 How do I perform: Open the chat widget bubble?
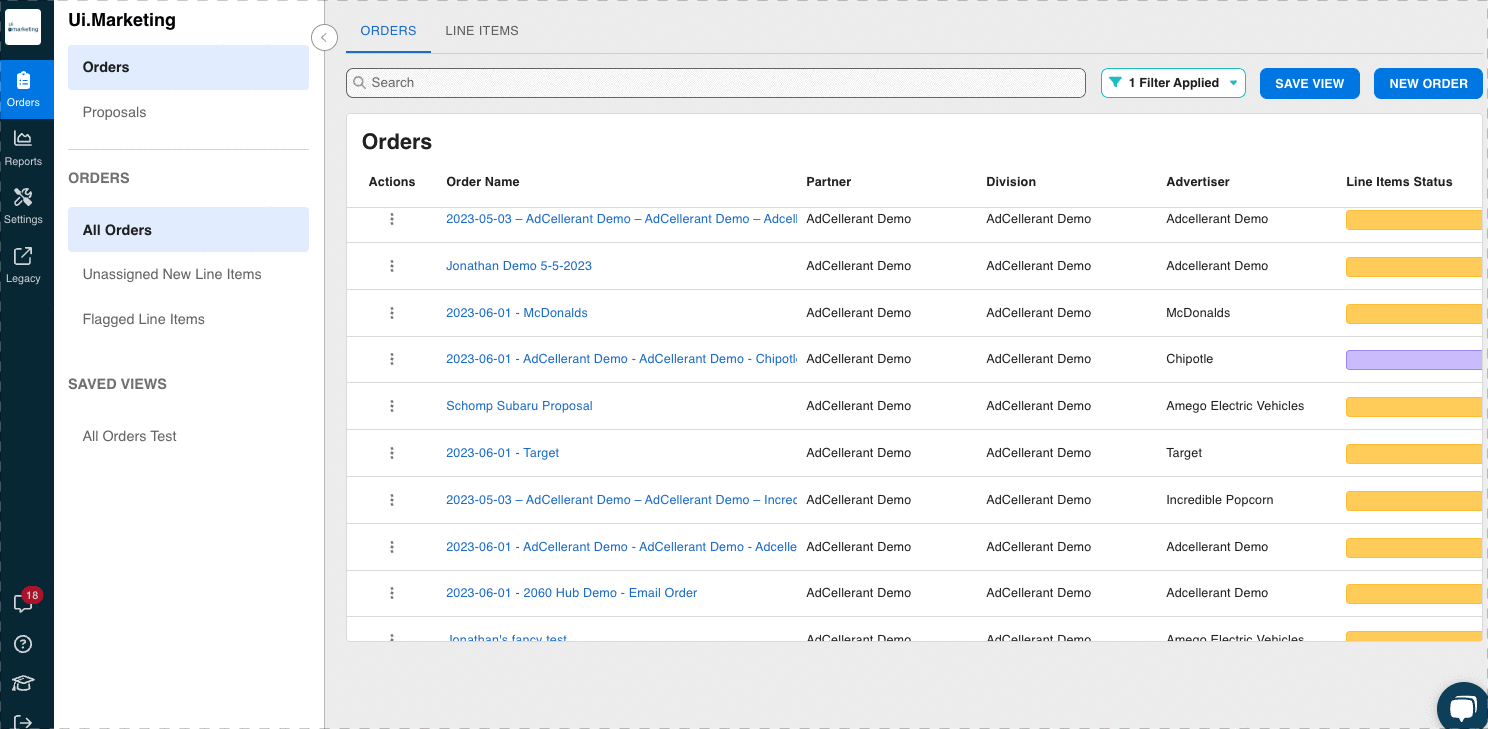pos(1461,707)
